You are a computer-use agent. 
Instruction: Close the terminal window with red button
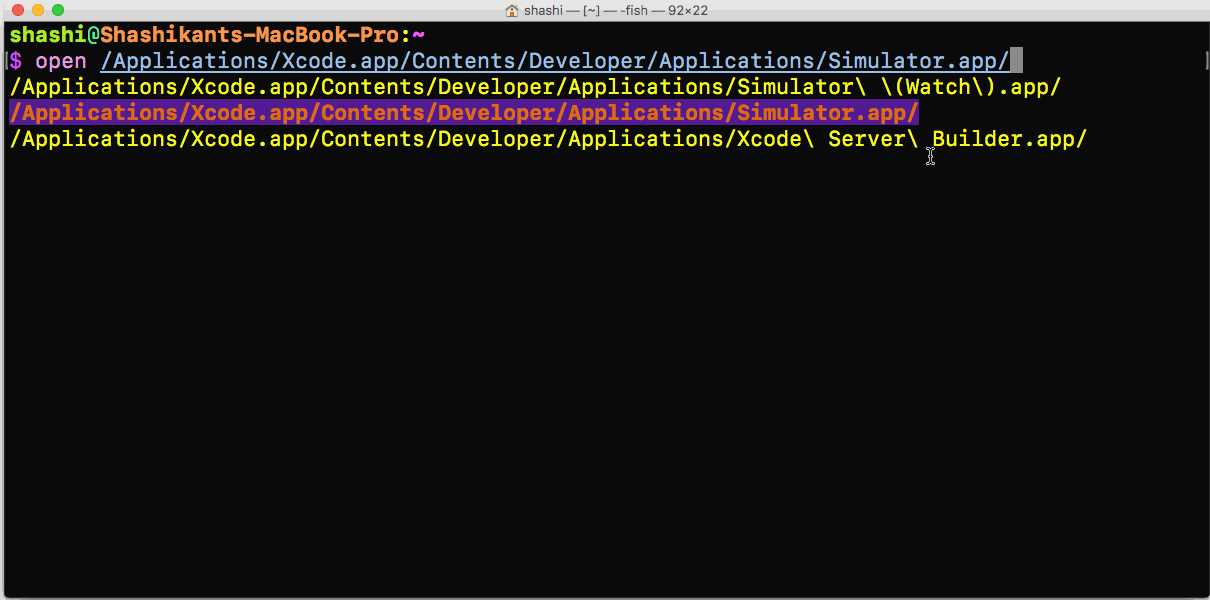[17, 10]
